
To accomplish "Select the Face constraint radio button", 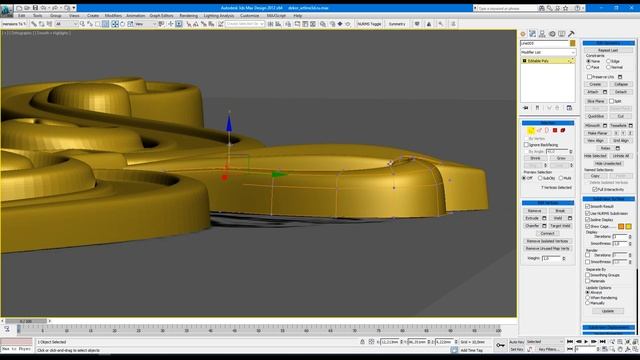I will pyautogui.click(x=589, y=67).
